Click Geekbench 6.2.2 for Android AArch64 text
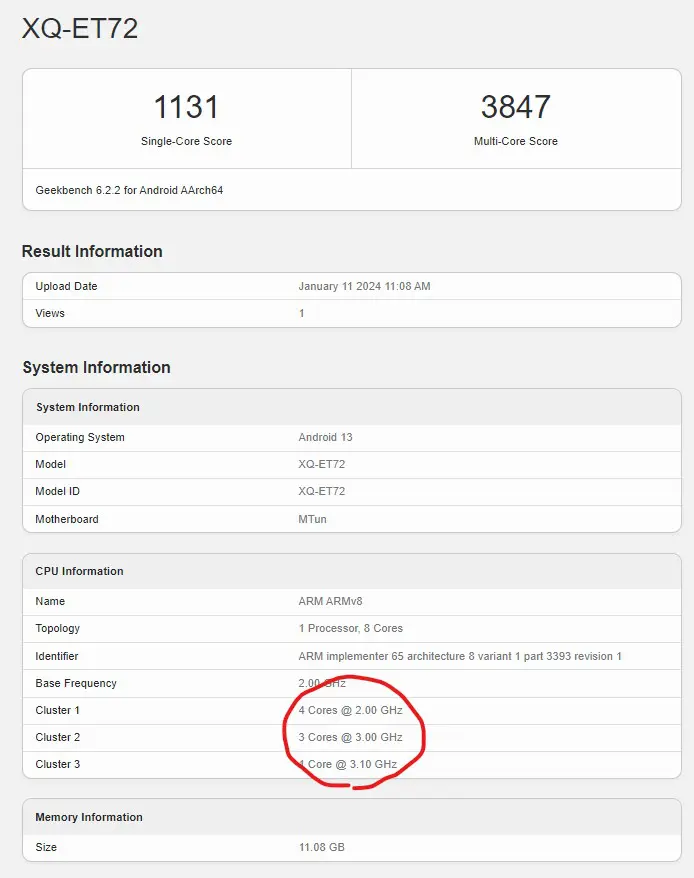The image size is (694, 878). (x=129, y=190)
